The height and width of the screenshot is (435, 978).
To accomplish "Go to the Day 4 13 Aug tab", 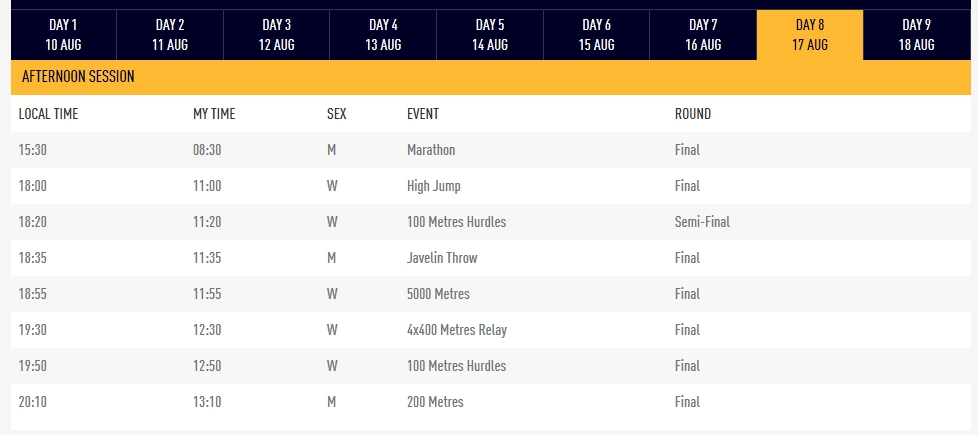I will pyautogui.click(x=383, y=35).
